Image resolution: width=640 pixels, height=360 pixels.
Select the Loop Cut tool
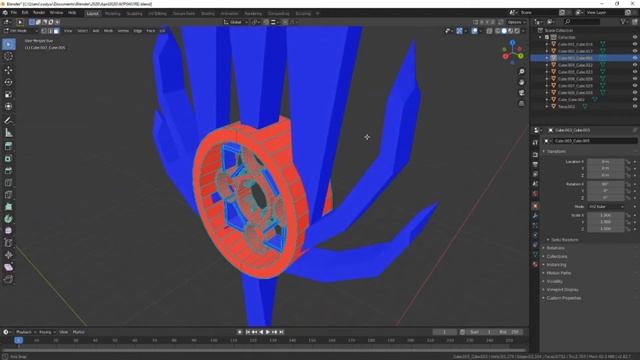pos(9,183)
